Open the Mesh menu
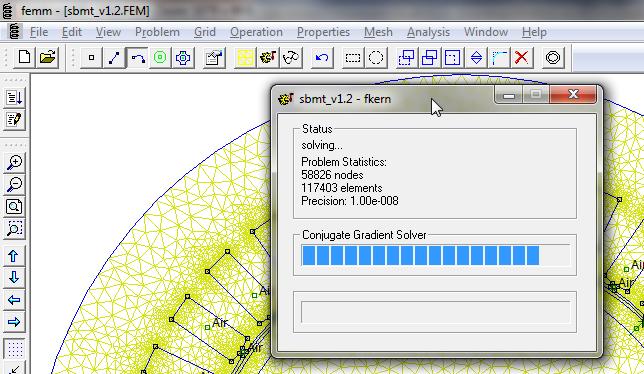The height and width of the screenshot is (374, 644). tap(378, 32)
